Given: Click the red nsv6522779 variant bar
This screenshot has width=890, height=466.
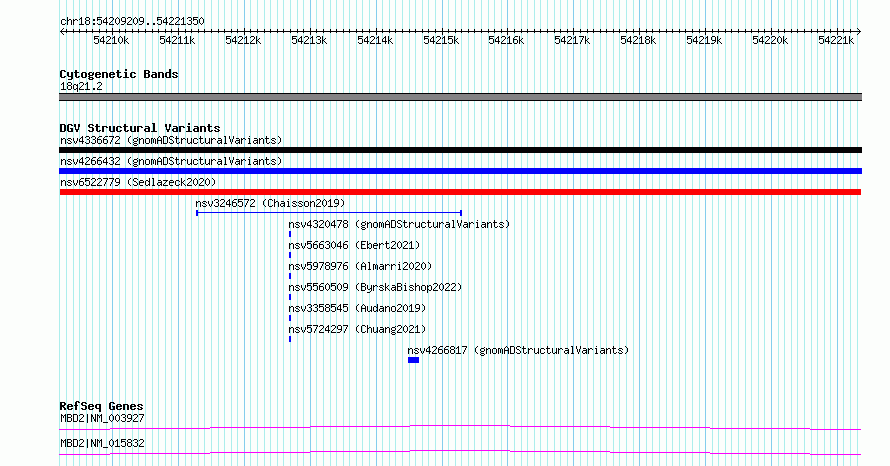Looking at the screenshot, I should pos(460,192).
